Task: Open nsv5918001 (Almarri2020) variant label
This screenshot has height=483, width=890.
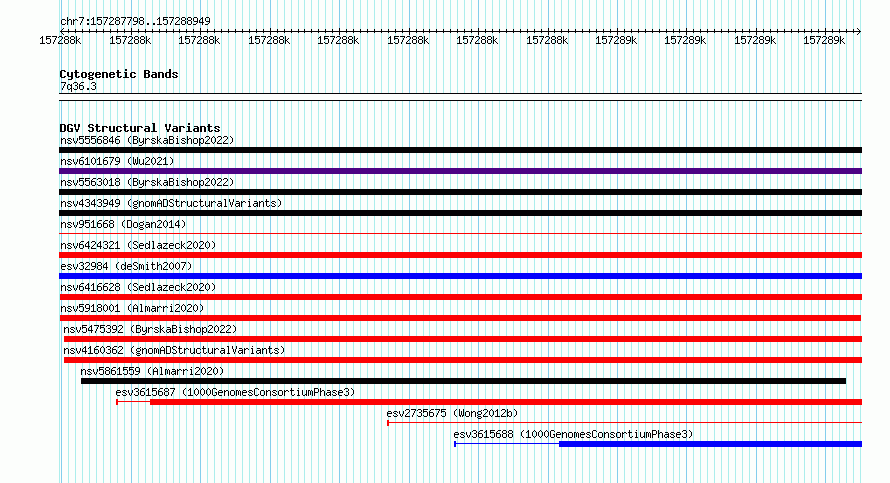Action: click(x=132, y=308)
